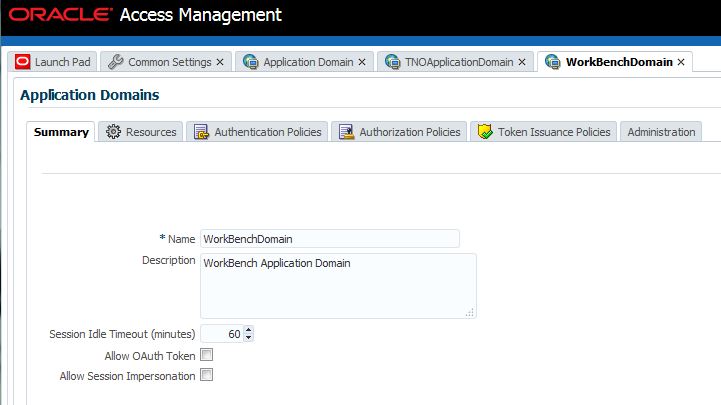Screen dimensions: 721x405
Task: Close the WorkBenchDomain tab
Action: [x=681, y=62]
